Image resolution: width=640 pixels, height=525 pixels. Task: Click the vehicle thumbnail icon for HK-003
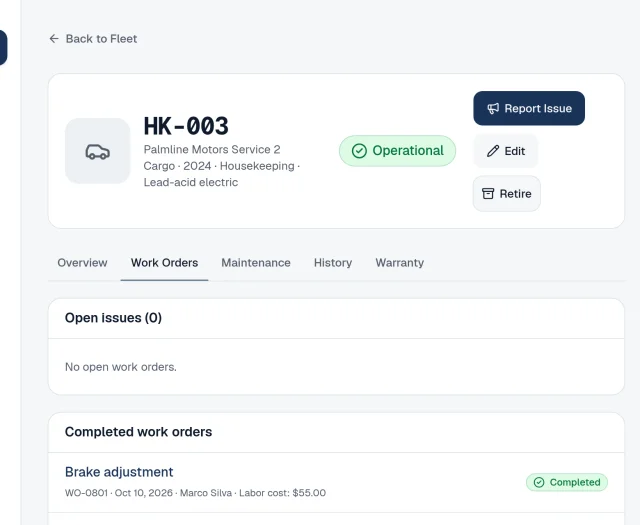(98, 151)
